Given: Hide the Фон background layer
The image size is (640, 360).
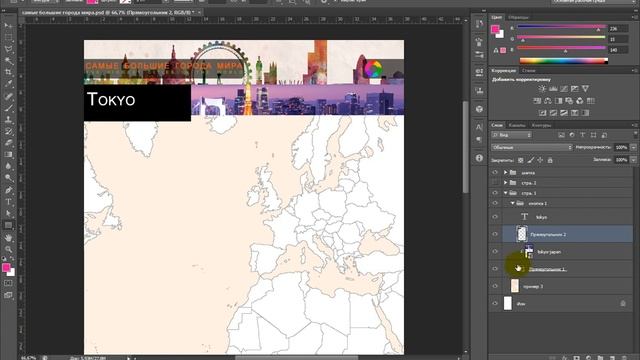Looking at the screenshot, I should point(495,304).
